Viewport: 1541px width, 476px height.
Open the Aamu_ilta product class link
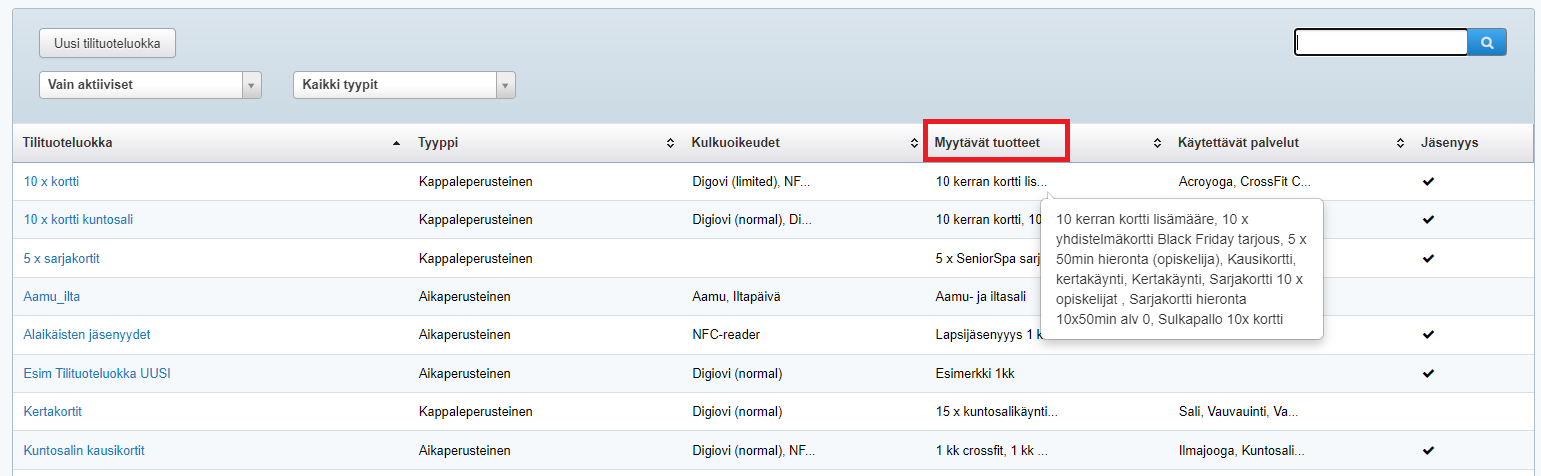(x=51, y=297)
